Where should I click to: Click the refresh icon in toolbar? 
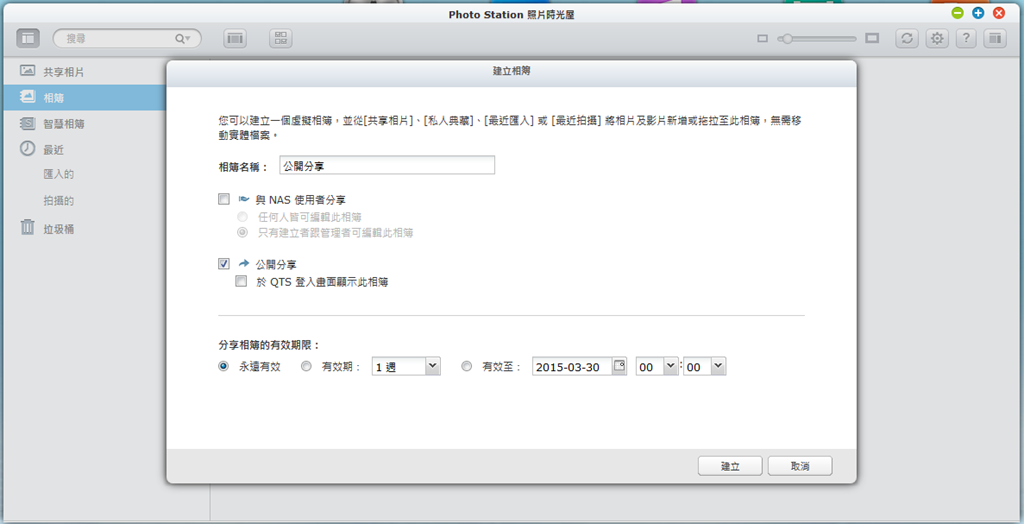click(906, 39)
